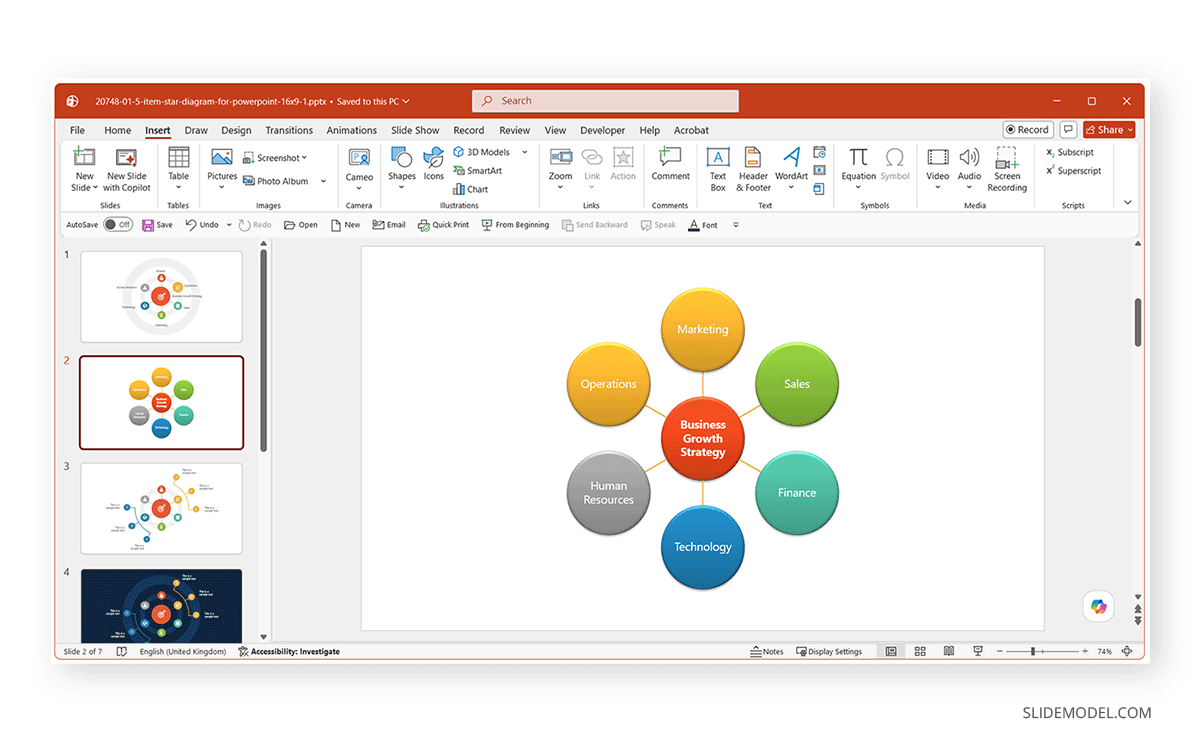Insert a SmartArt graphic
This screenshot has height=743, width=1200.
click(477, 171)
